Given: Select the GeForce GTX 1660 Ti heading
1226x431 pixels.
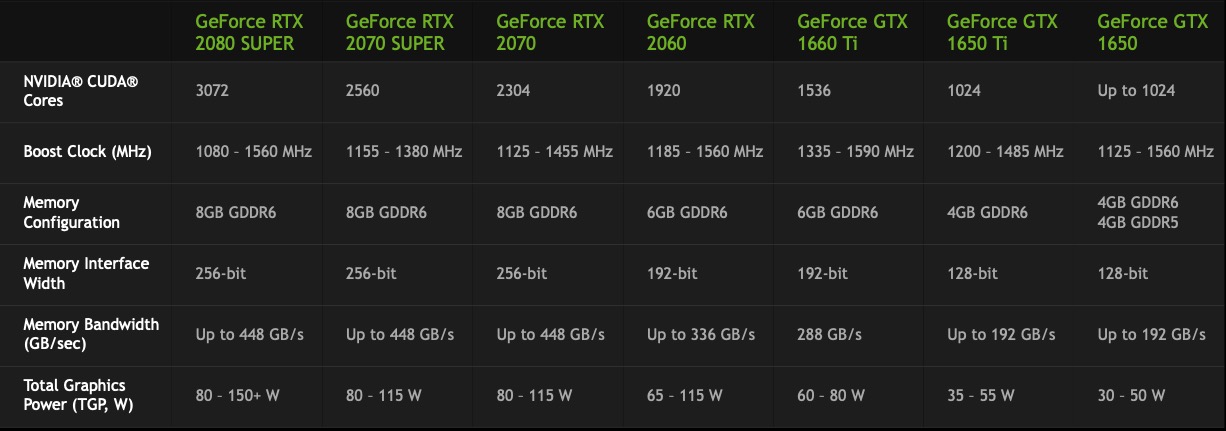Looking at the screenshot, I should 851,32.
